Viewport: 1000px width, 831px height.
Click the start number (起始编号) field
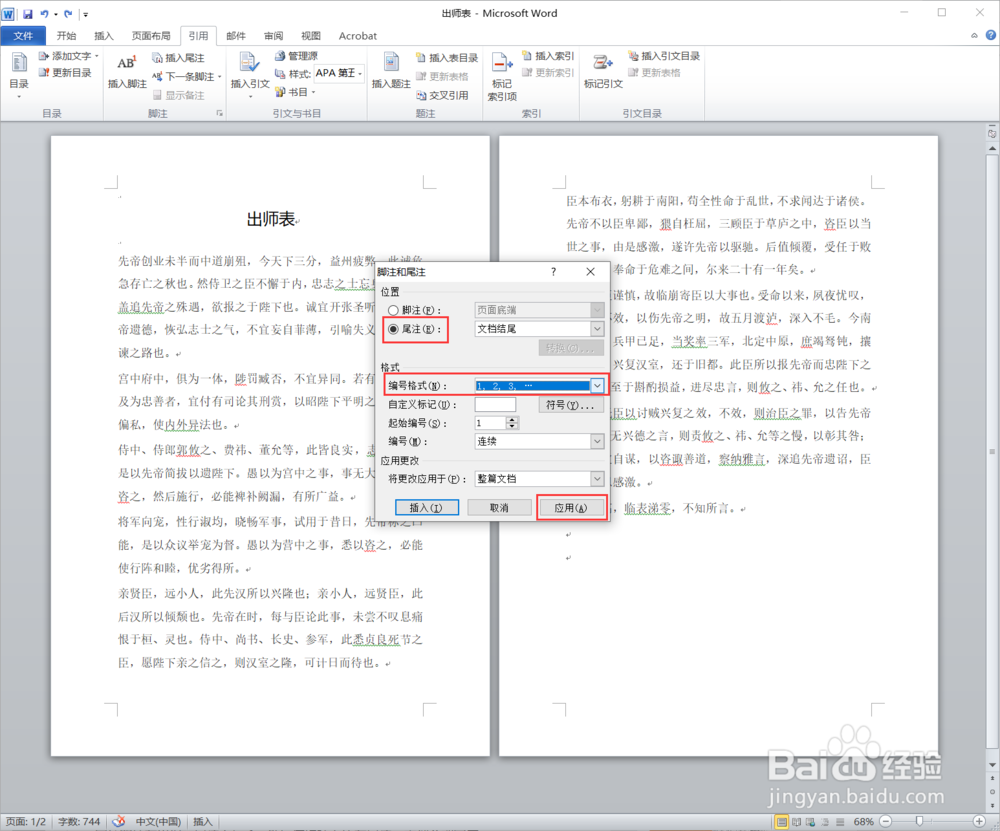point(490,423)
